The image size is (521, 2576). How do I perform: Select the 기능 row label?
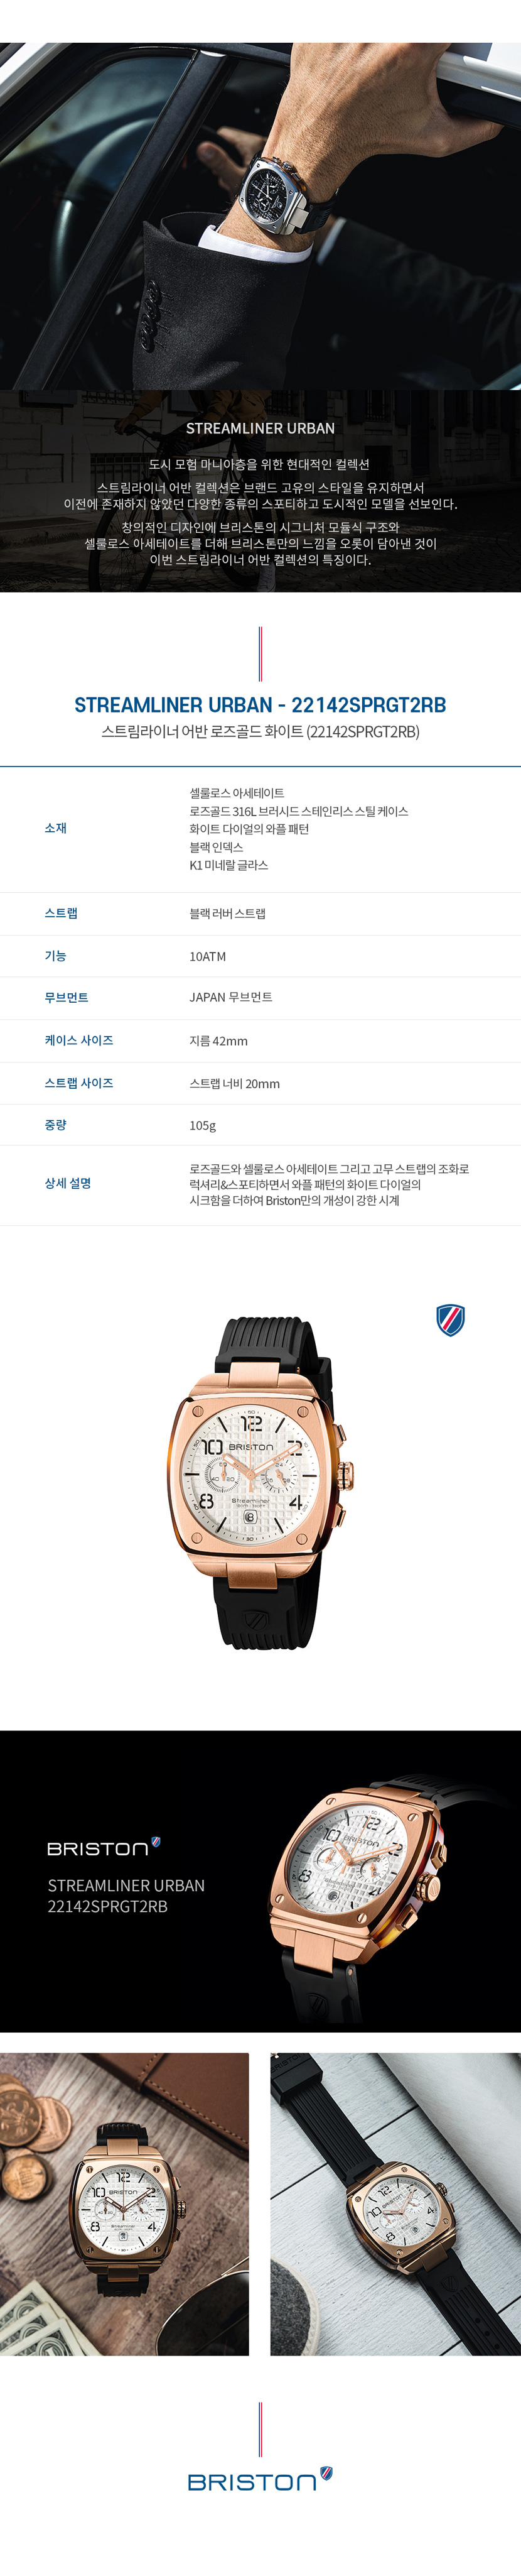coord(56,956)
